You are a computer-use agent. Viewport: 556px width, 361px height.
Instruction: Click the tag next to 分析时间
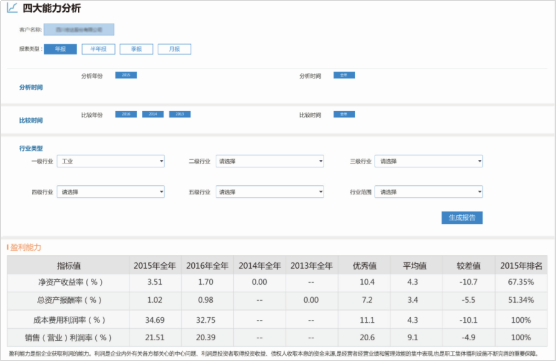(344, 75)
